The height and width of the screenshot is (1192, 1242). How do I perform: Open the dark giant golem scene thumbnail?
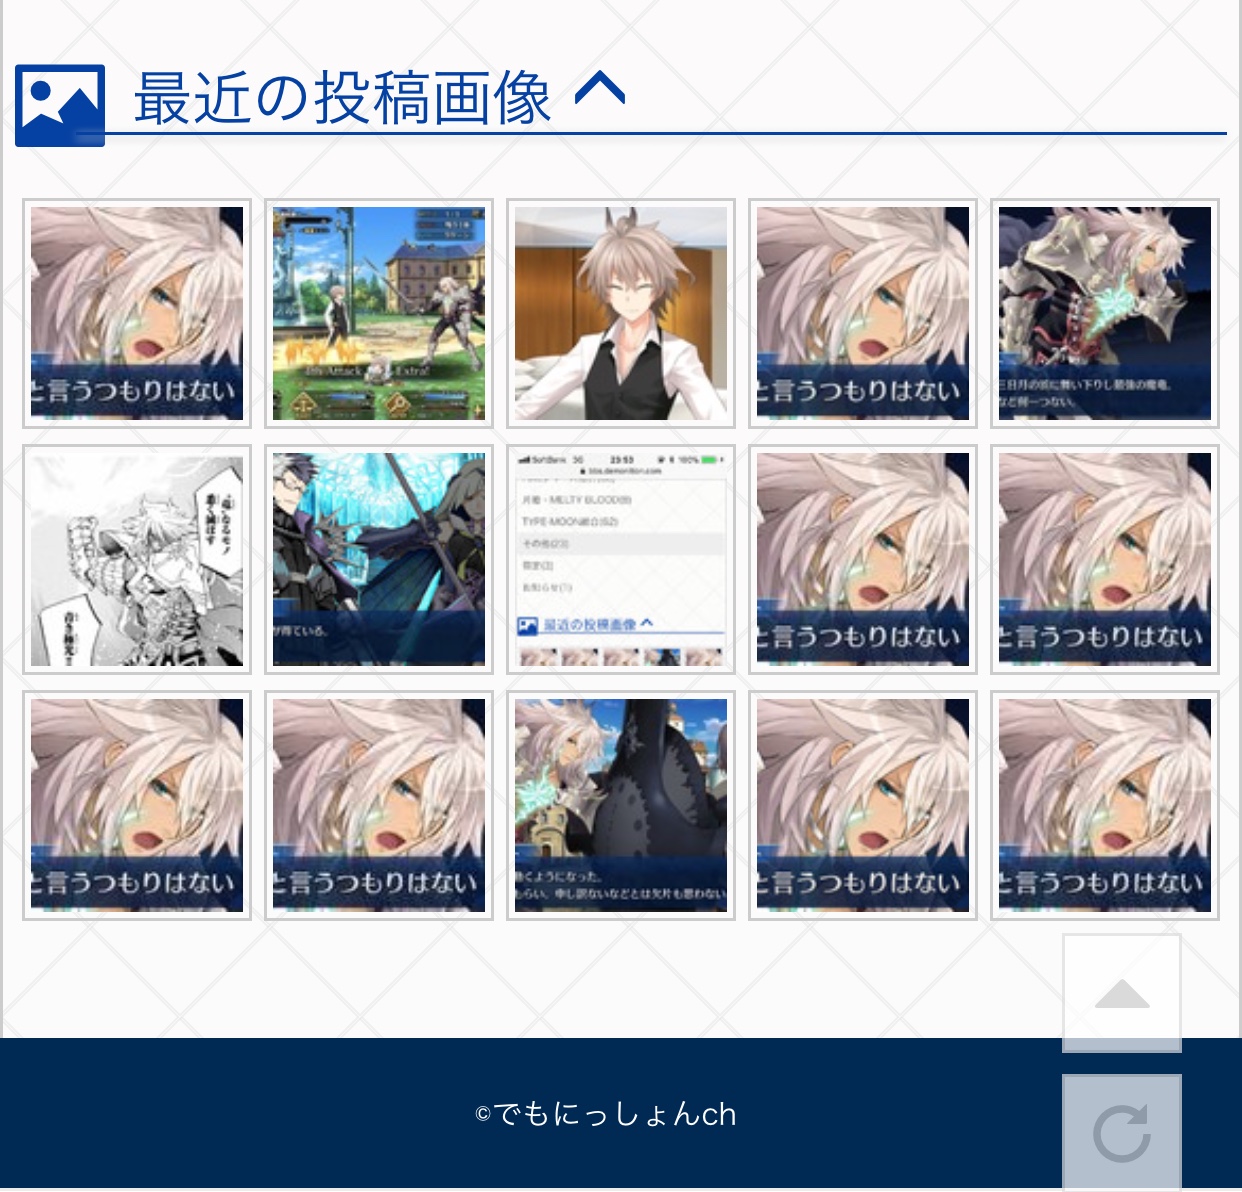[x=621, y=805]
